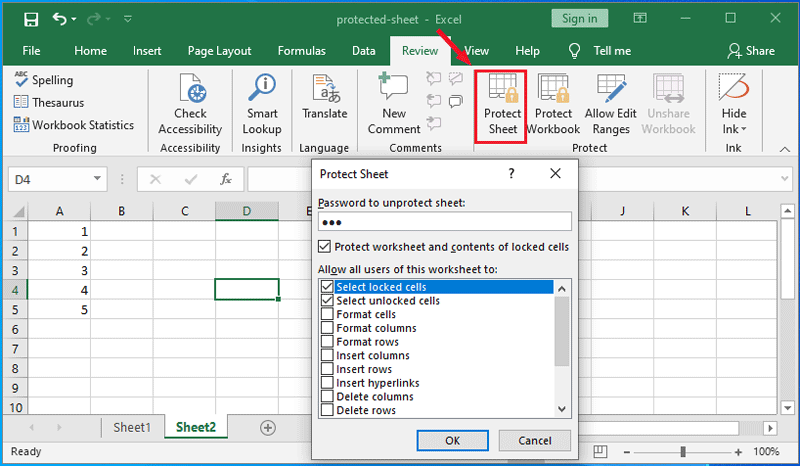This screenshot has height=466, width=800.
Task: Click the Protect Sheet button
Action: pos(502,106)
